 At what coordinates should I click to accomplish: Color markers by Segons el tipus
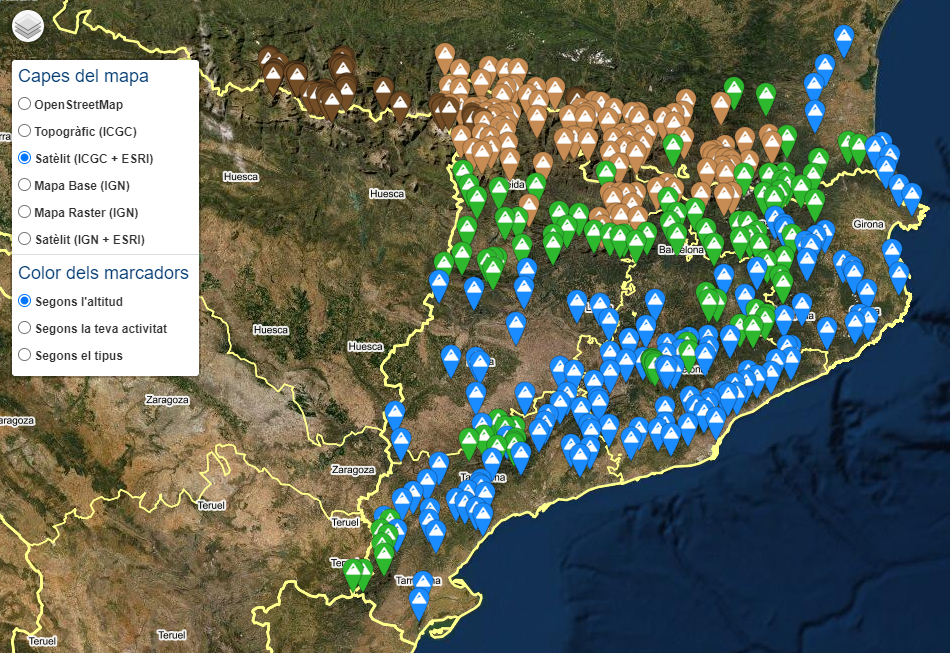(23, 354)
